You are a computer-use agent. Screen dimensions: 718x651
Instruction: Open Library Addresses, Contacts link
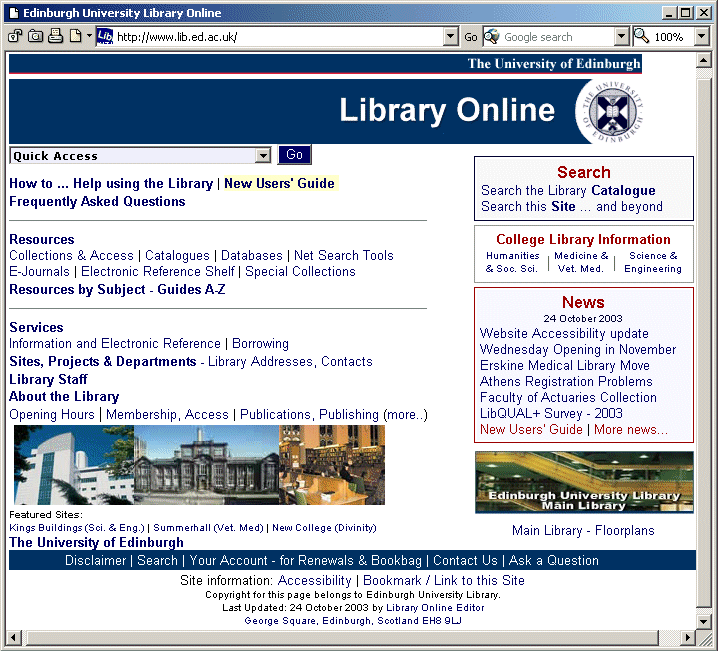[x=290, y=362]
